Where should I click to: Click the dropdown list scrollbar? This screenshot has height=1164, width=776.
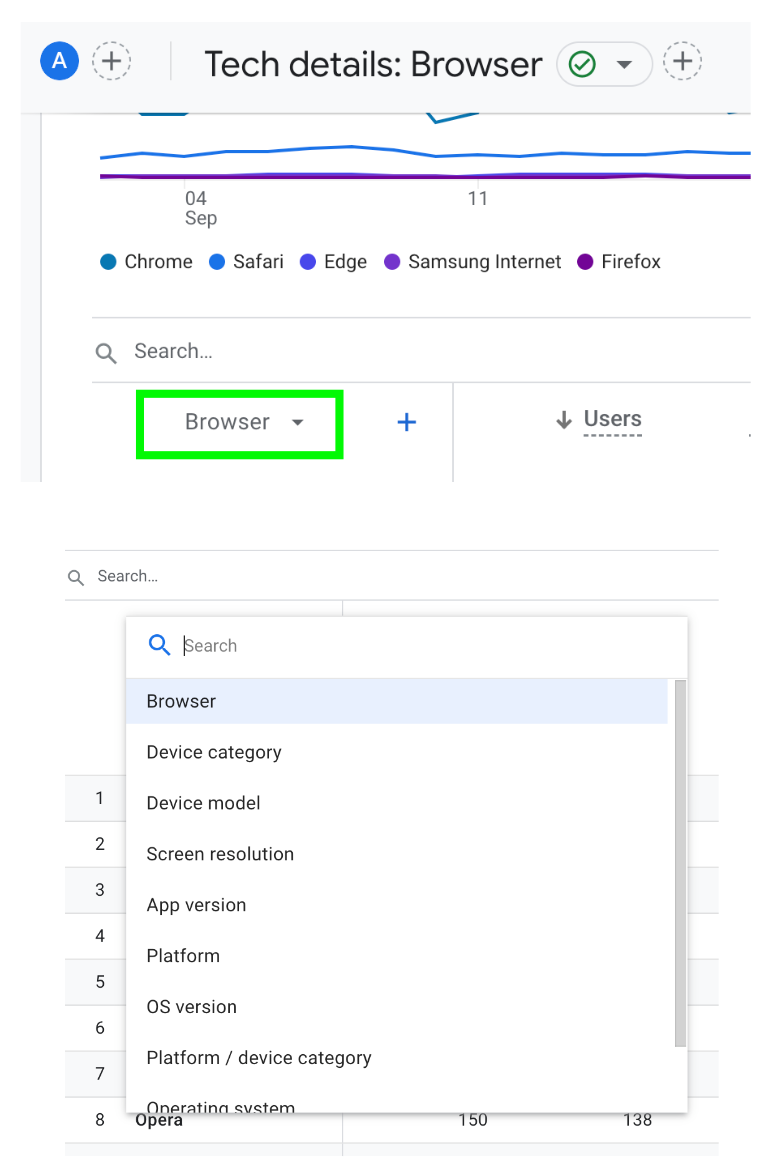pos(680,863)
